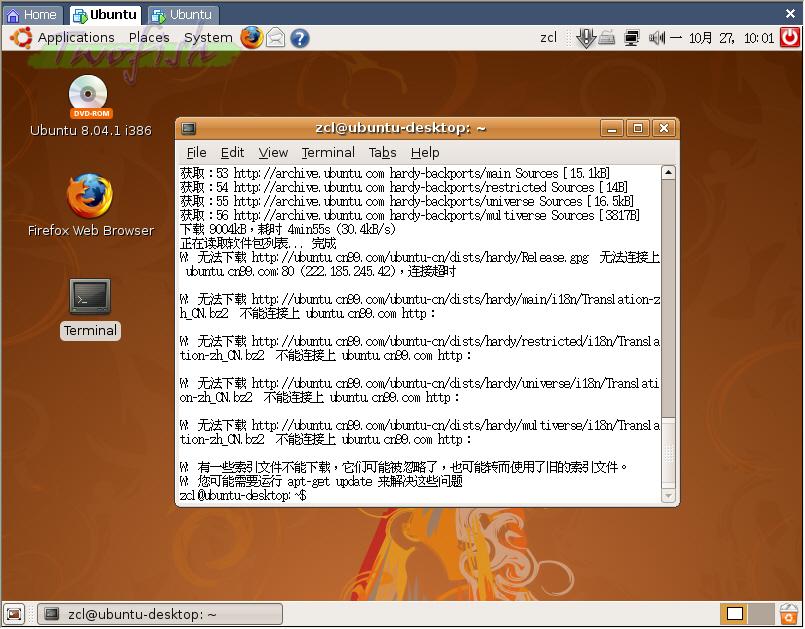
Task: Click the line with 4min55s
Action: 288,229
